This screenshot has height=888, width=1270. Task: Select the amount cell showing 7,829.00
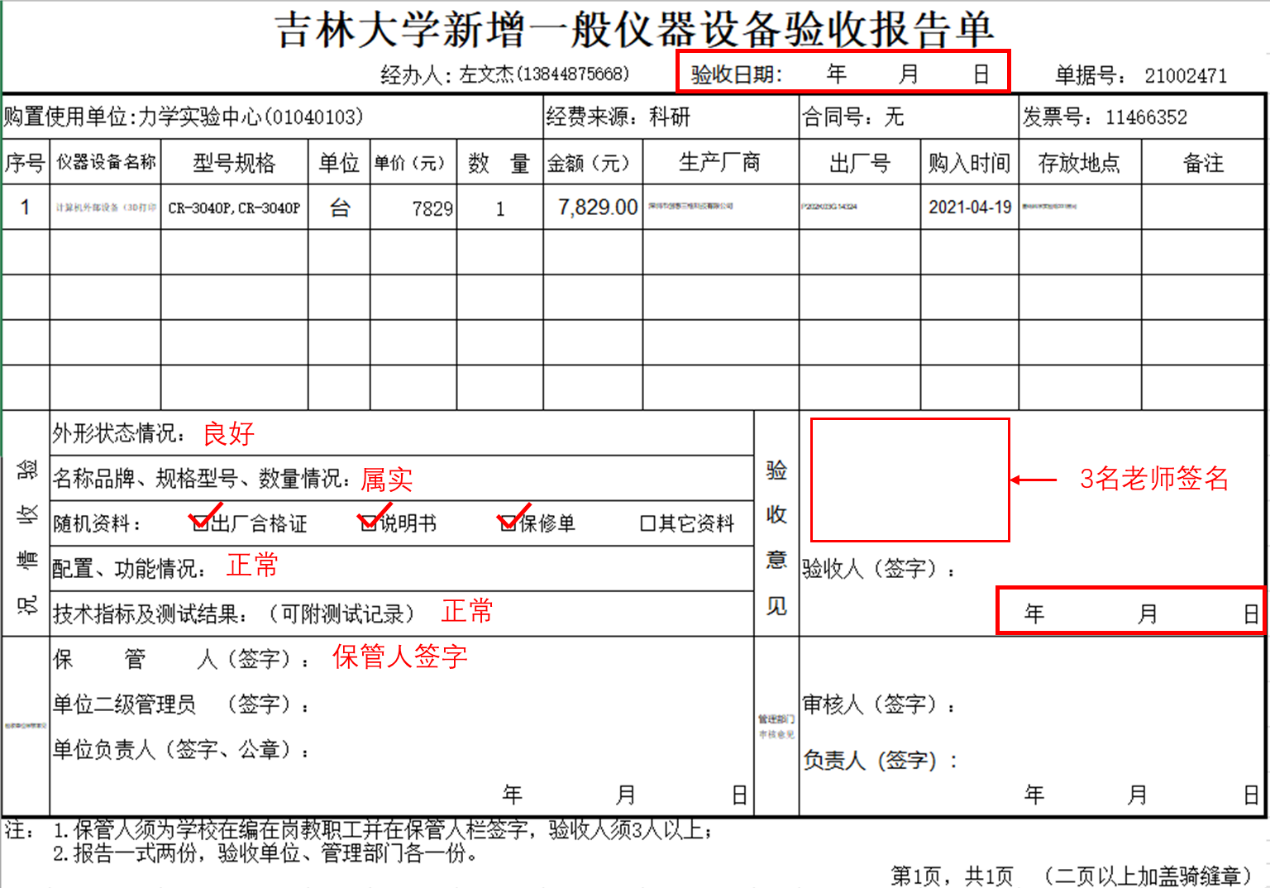591,208
